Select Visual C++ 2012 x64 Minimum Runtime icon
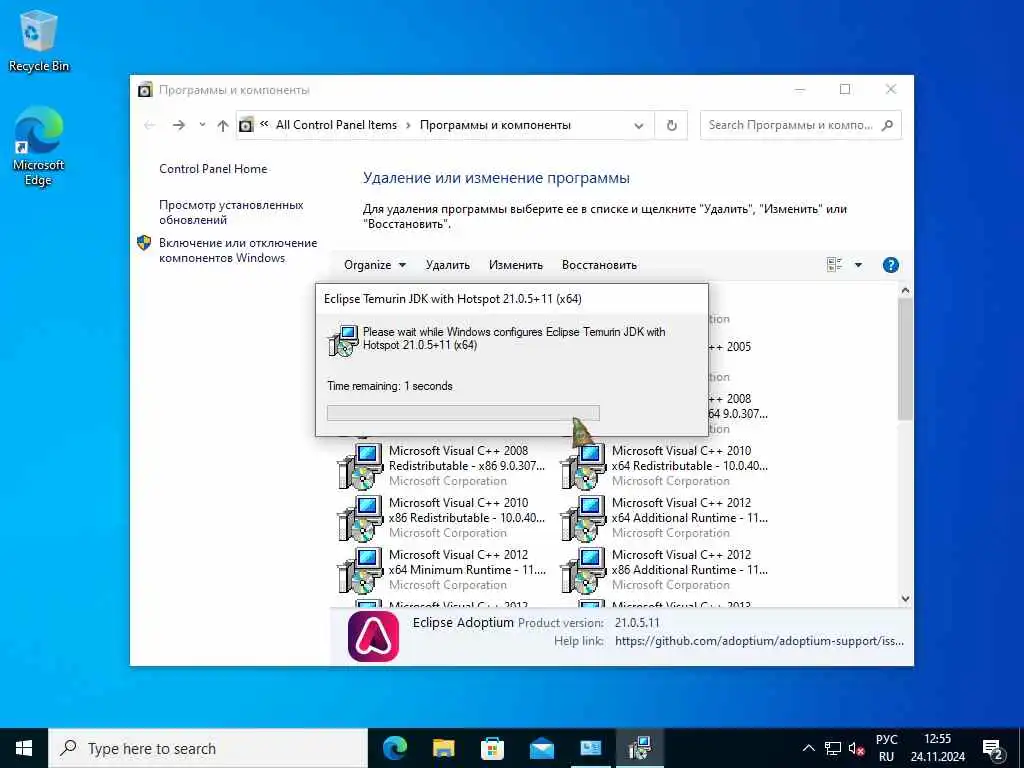The image size is (1024, 768). [359, 570]
